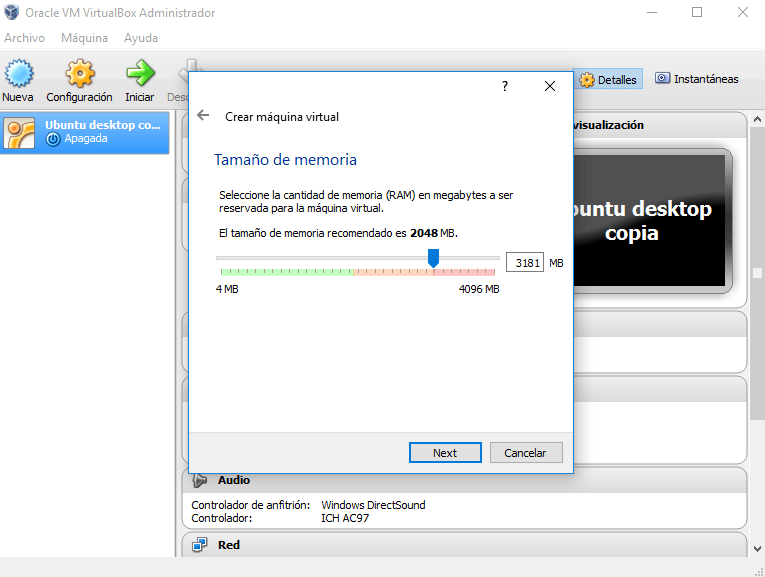
Task: Open the Ayuda menu
Action: [141, 38]
